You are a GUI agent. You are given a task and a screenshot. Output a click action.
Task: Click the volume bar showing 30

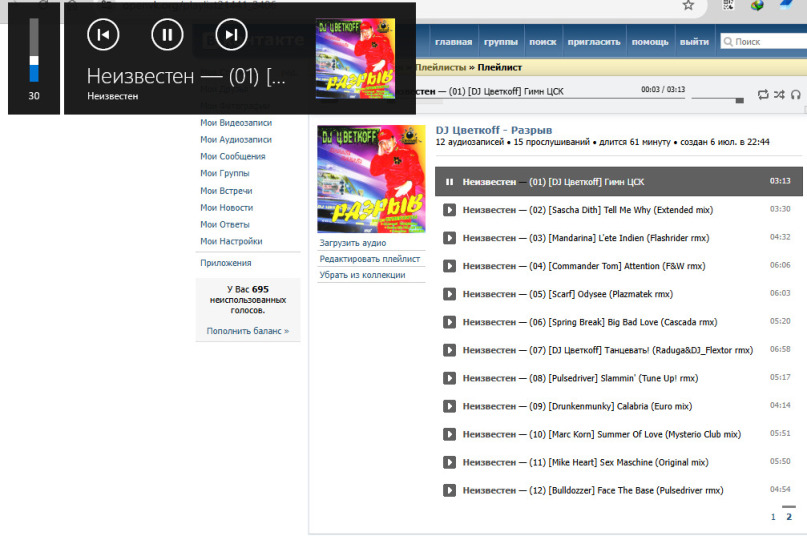point(34,50)
